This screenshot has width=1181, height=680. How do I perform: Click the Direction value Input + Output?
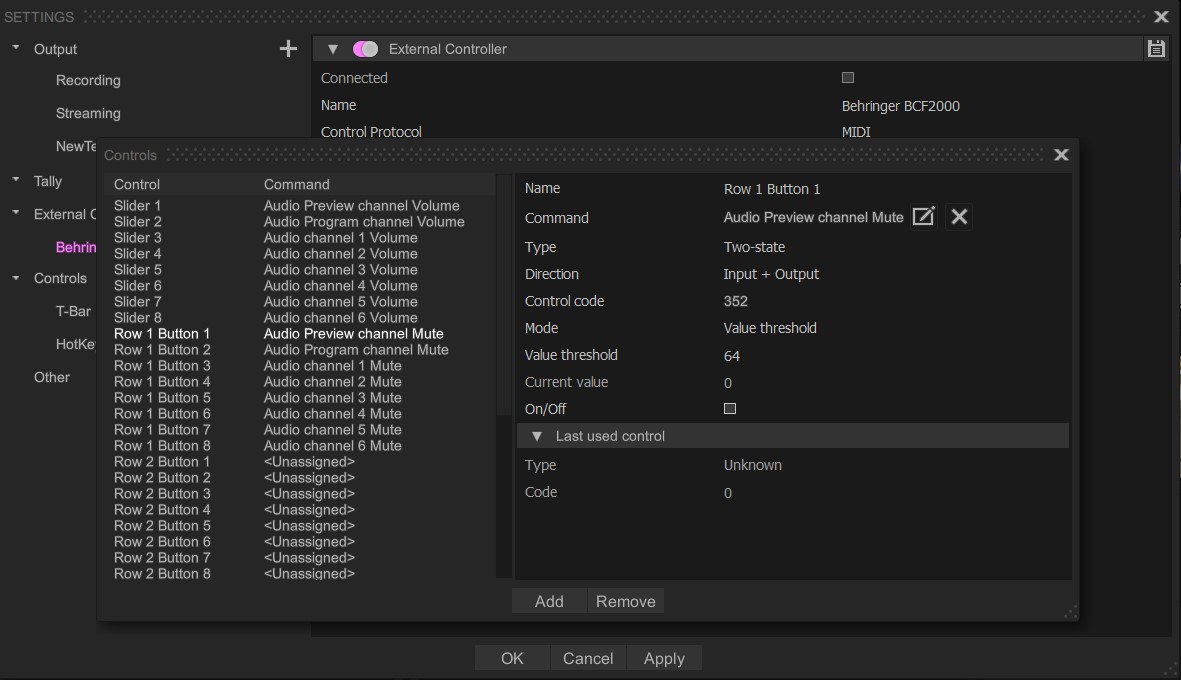(771, 274)
